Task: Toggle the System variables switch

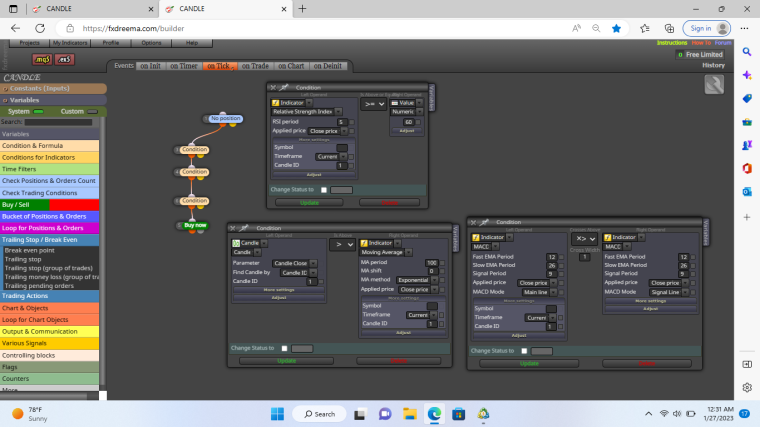Action: point(38,111)
